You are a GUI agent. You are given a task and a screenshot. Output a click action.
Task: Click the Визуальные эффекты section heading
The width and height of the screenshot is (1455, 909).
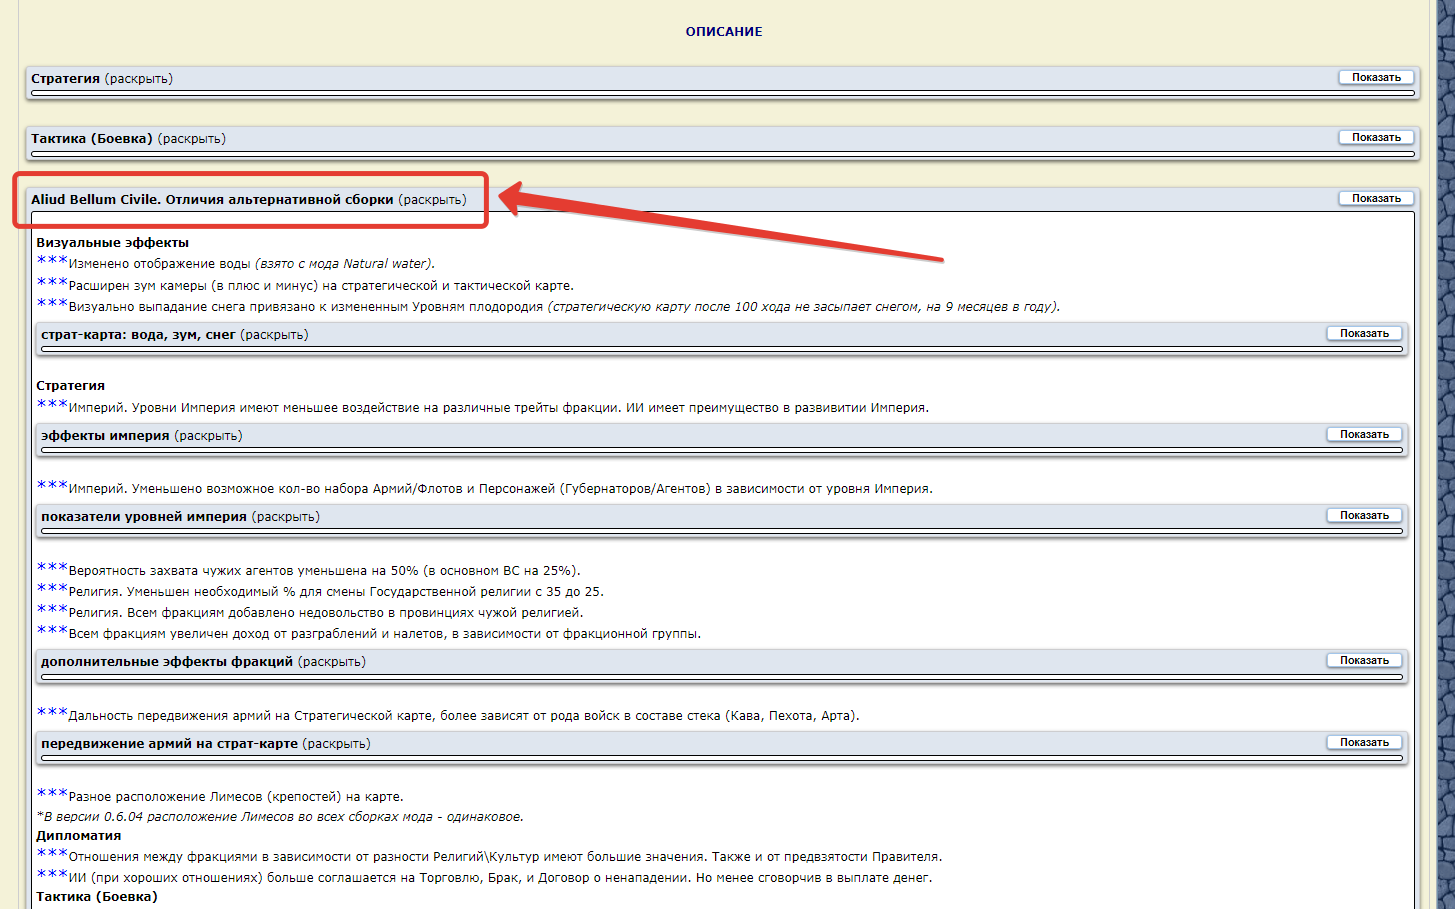tap(112, 243)
